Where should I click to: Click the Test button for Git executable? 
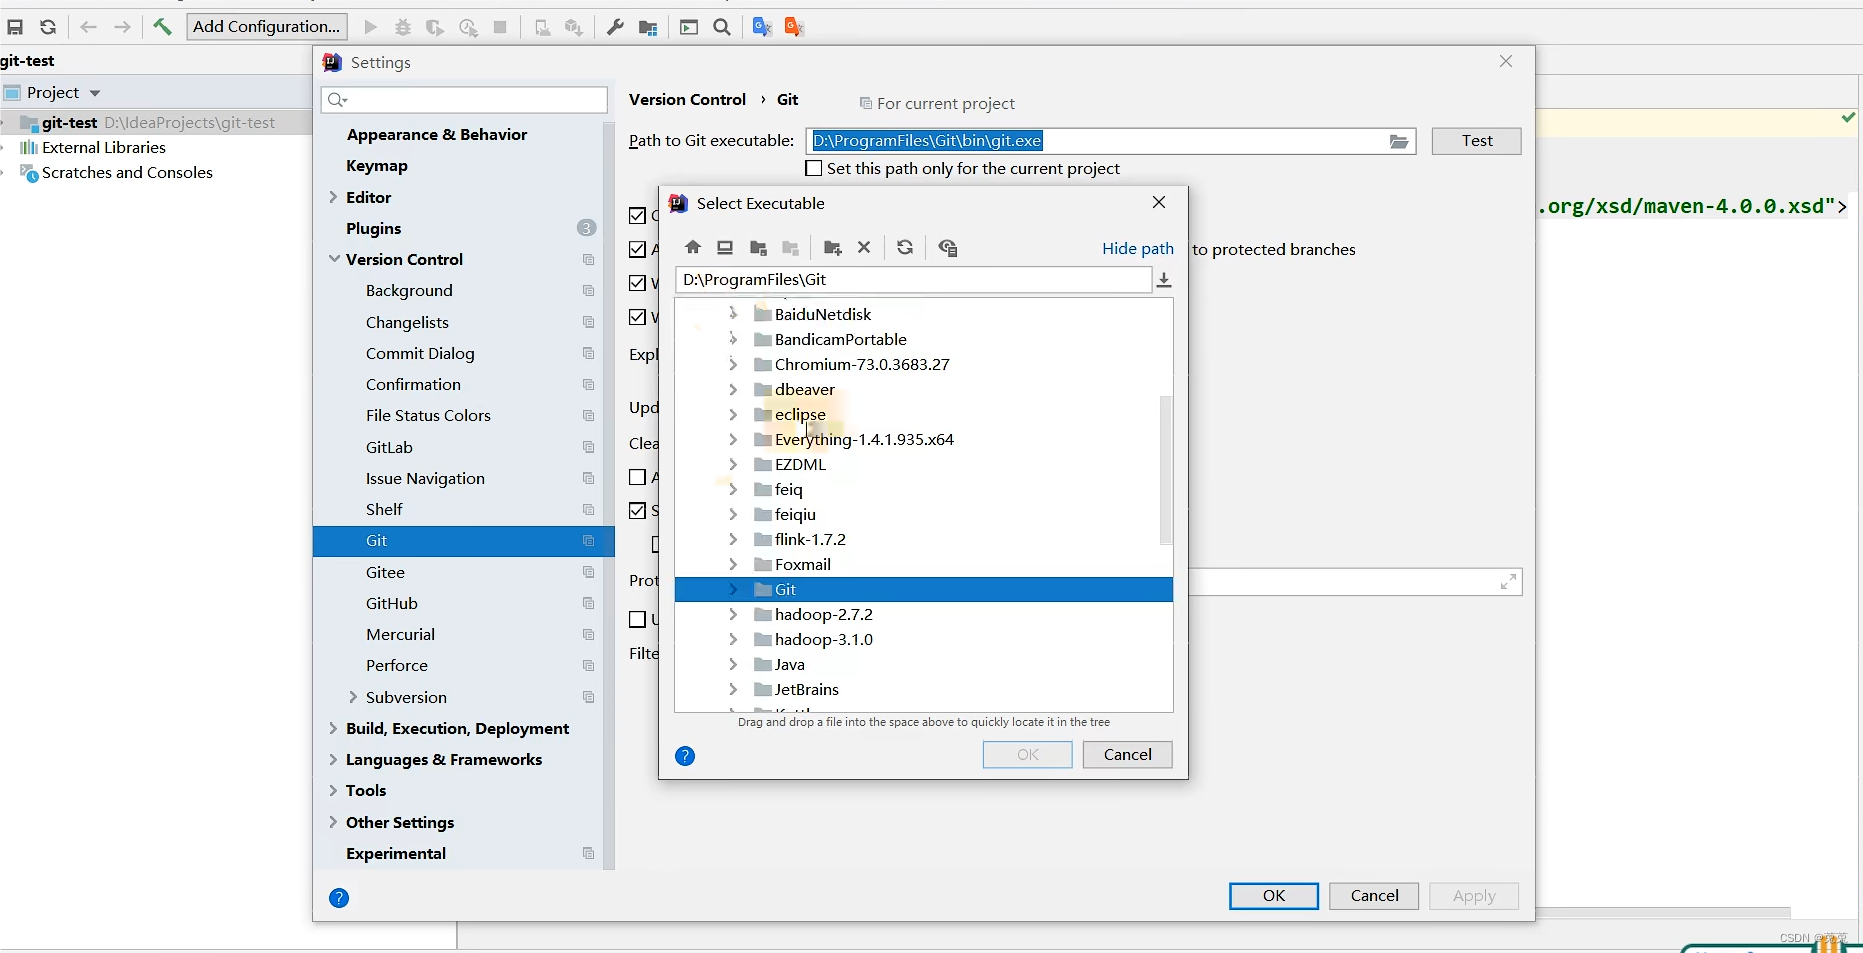click(x=1476, y=141)
